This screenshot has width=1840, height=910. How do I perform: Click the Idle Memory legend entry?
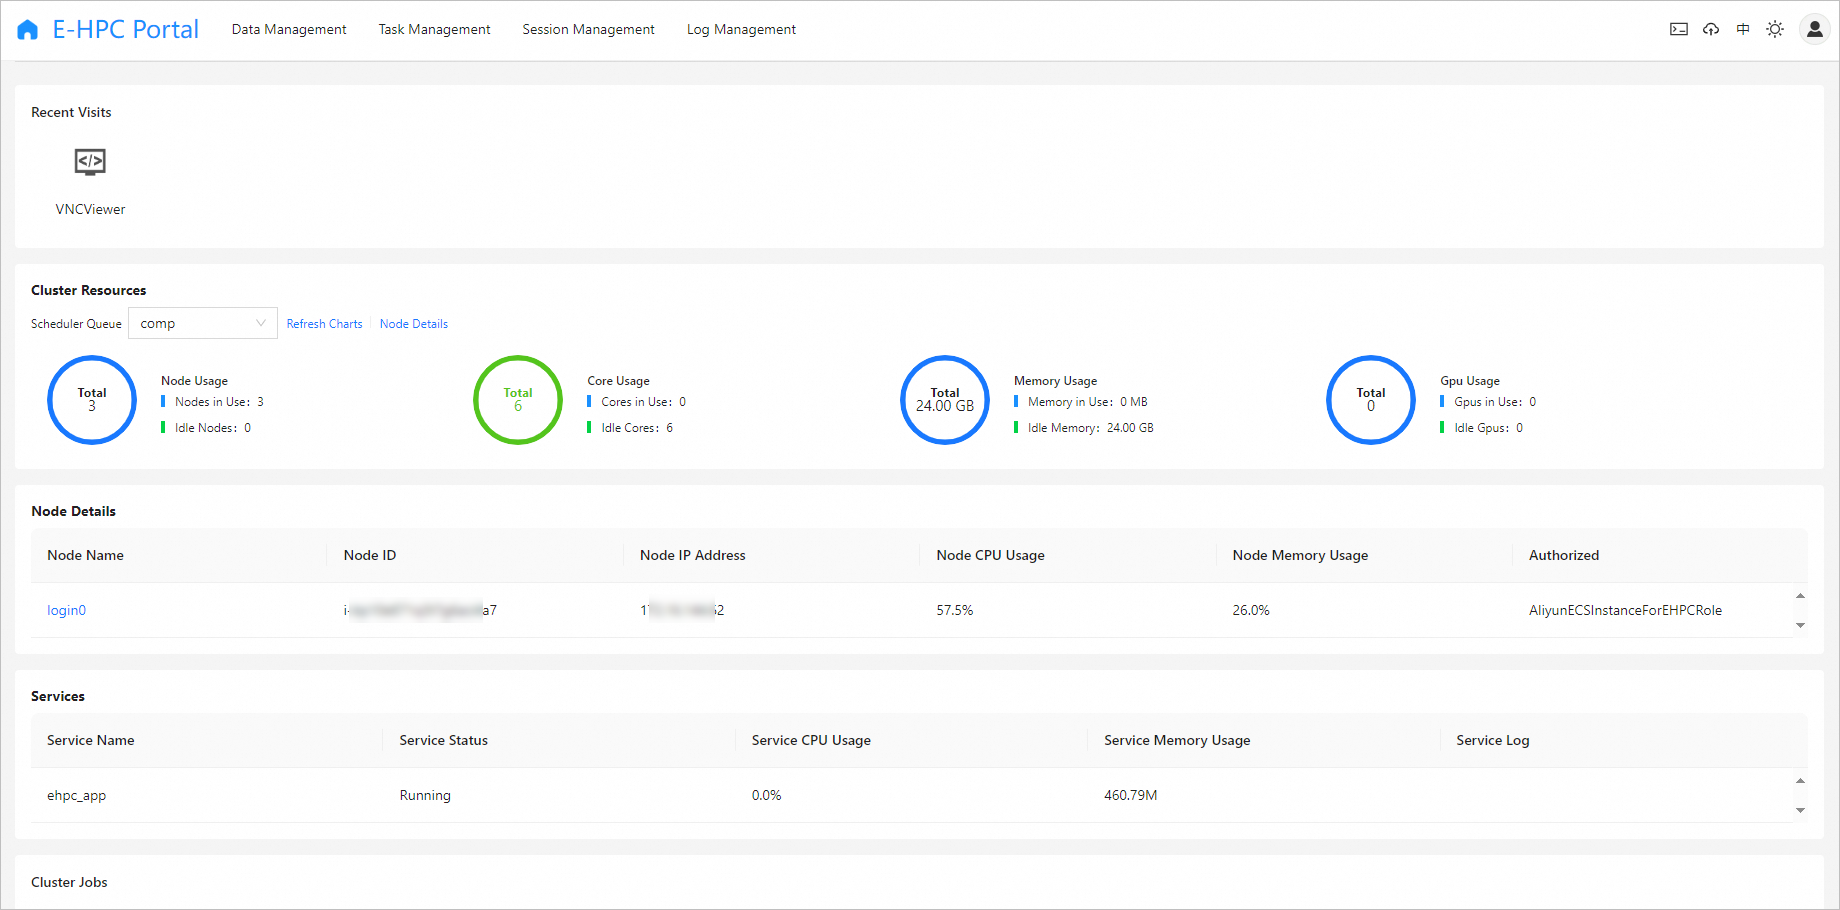coord(1084,428)
